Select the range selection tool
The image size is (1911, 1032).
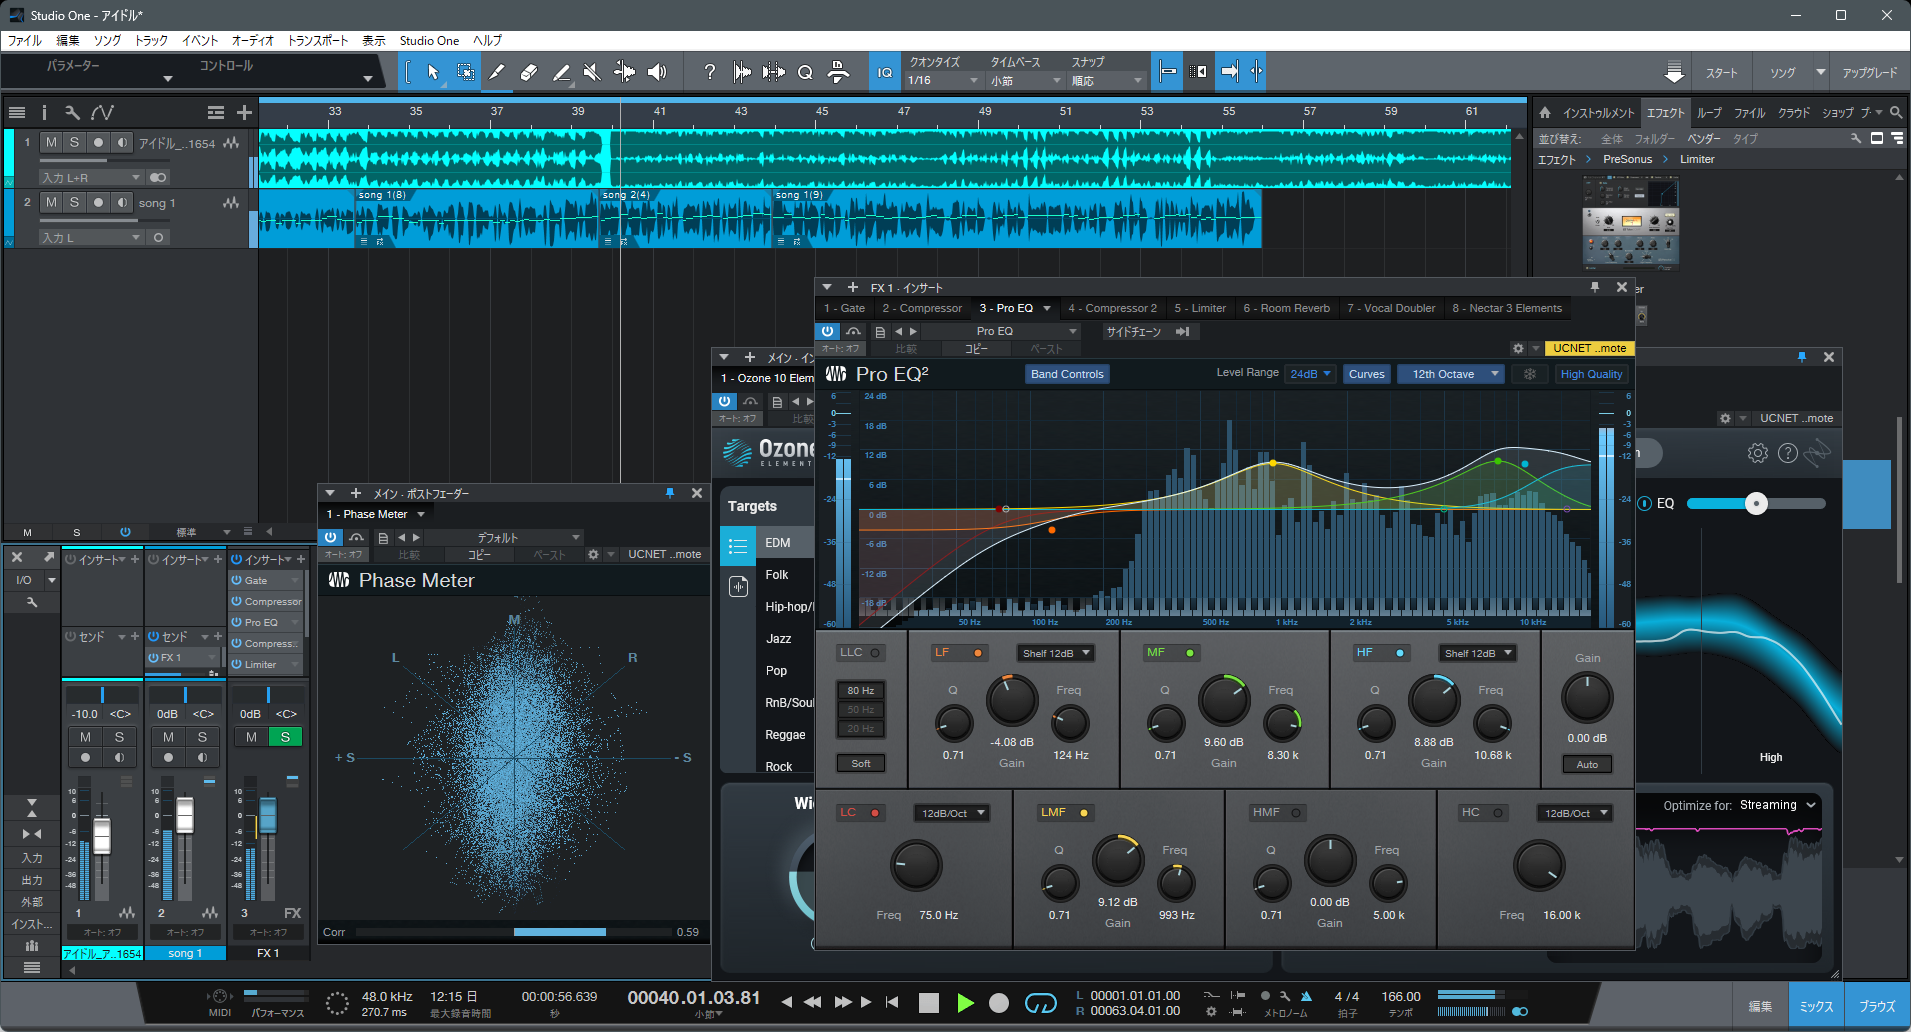click(x=466, y=72)
